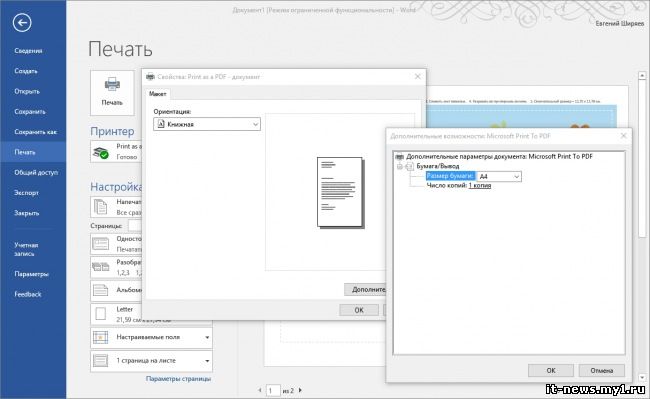Open Общий доступ in the sidebar
The image size is (650, 399).
[36, 172]
